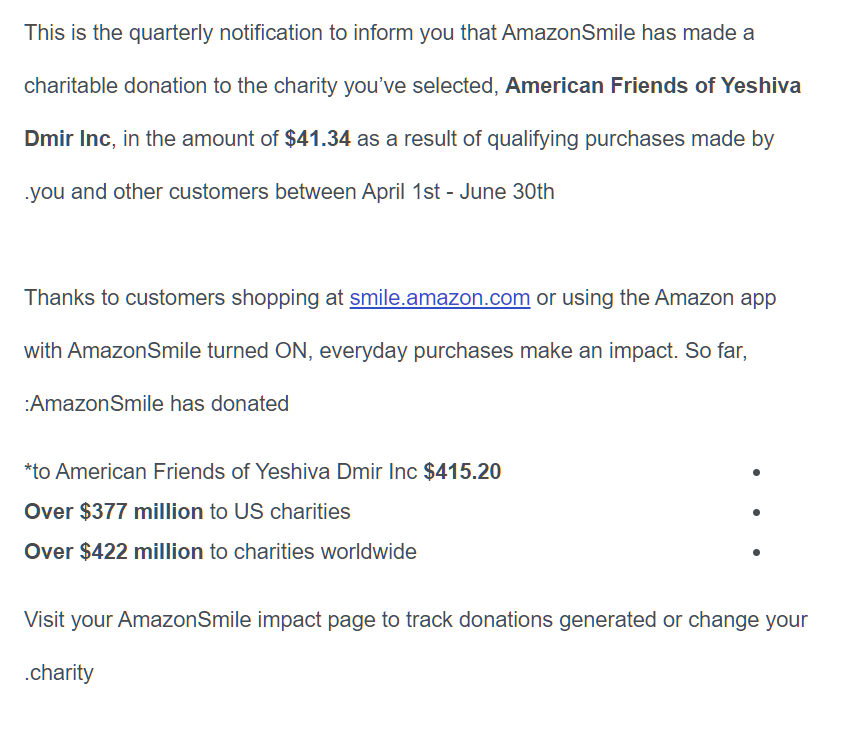Click the "to charities worldwide" text
This screenshot has width=862, height=730.
click(x=313, y=552)
